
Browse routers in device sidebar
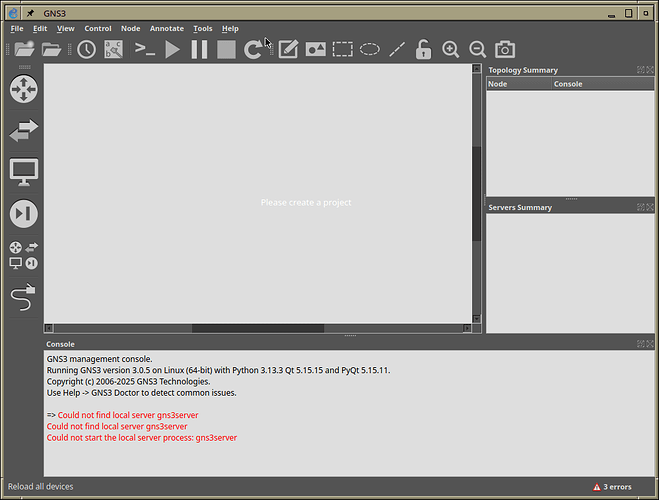coord(24,89)
